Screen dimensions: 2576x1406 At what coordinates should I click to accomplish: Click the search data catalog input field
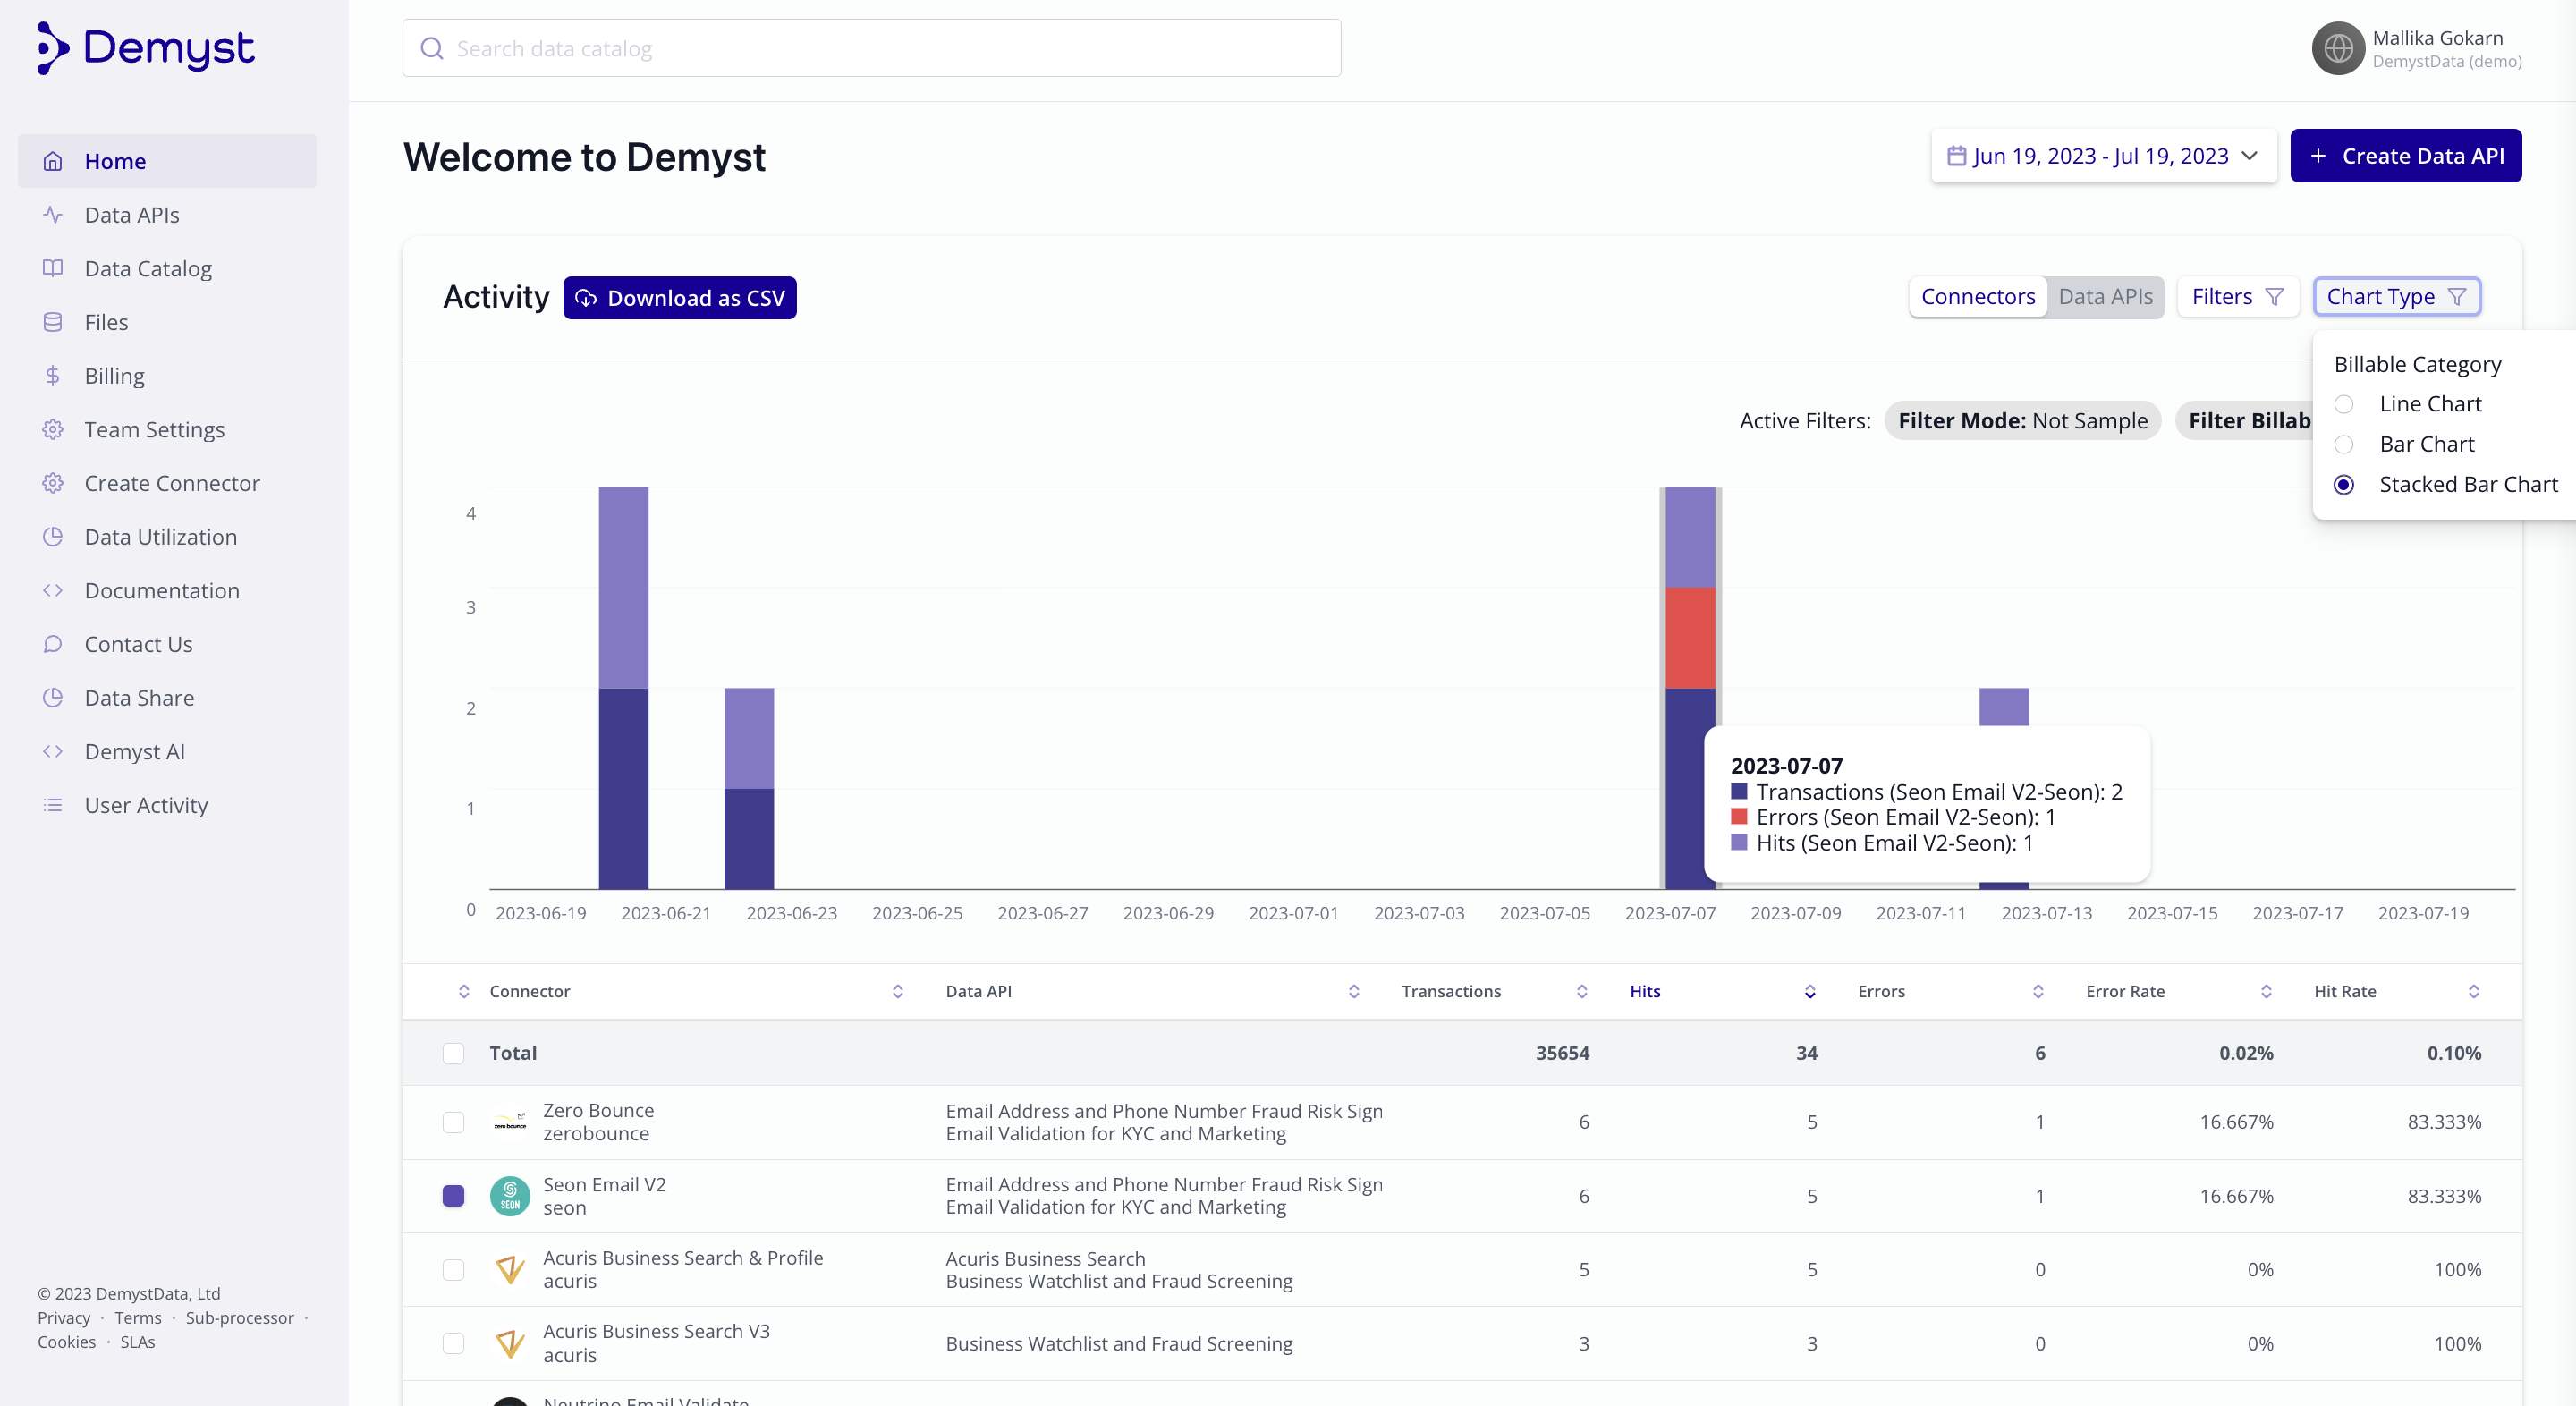(x=872, y=47)
